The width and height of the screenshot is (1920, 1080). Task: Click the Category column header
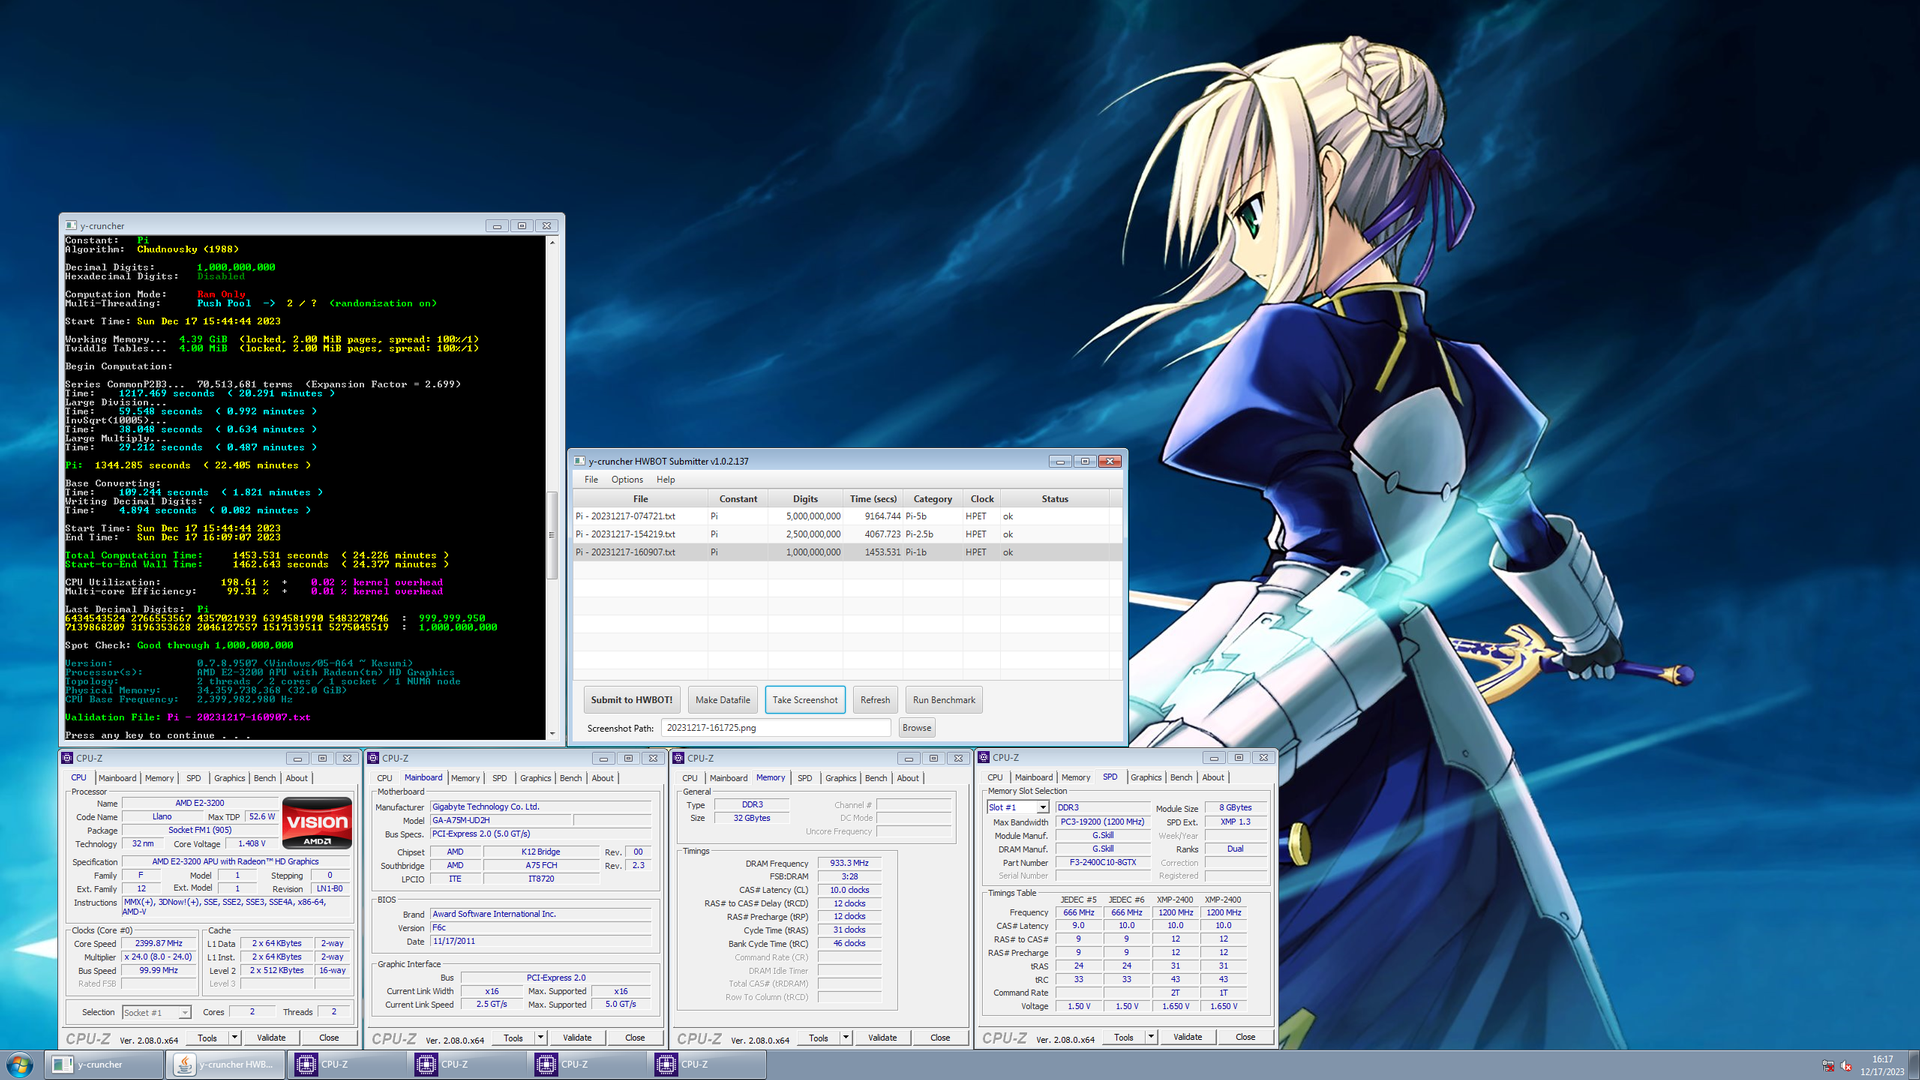point(933,499)
